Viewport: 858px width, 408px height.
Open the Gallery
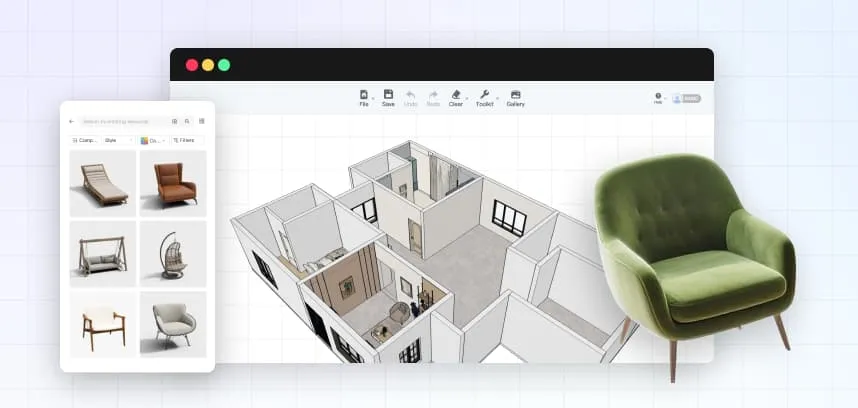[515, 98]
